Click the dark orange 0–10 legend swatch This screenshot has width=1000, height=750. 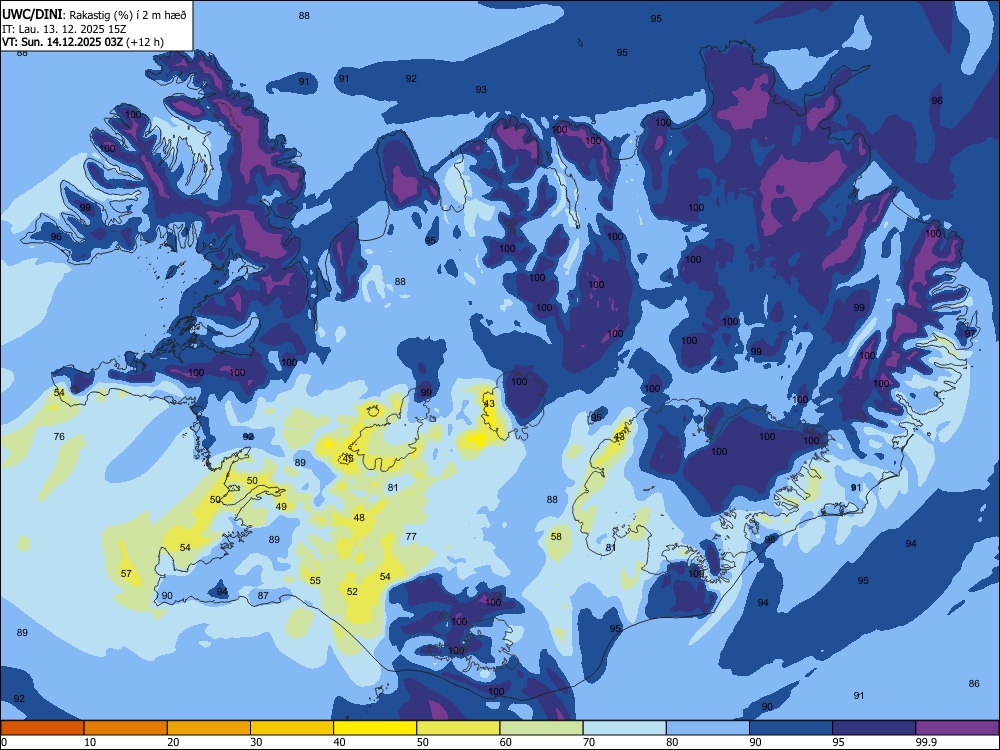click(x=42, y=728)
